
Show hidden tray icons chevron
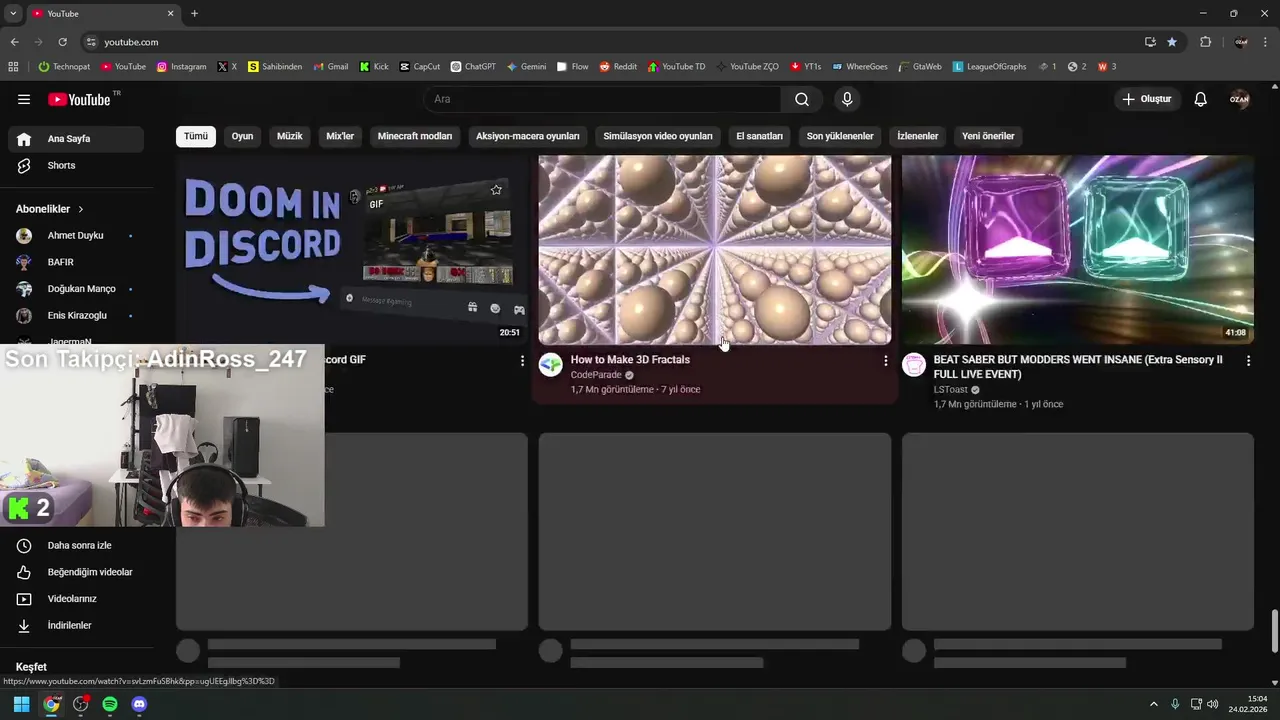[1153, 704]
